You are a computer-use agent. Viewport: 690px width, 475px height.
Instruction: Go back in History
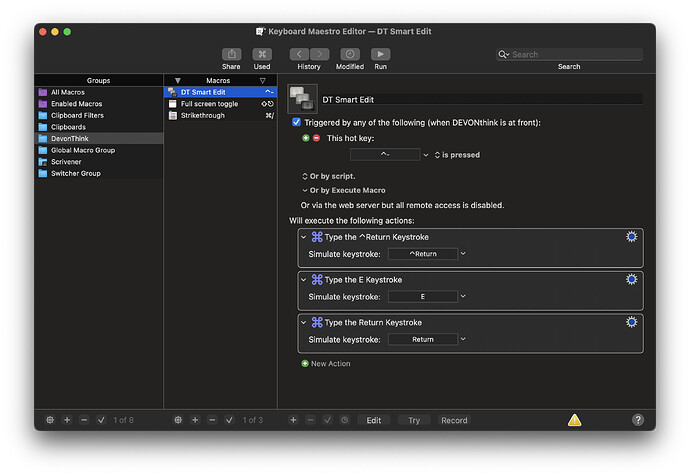pyautogui.click(x=299, y=54)
